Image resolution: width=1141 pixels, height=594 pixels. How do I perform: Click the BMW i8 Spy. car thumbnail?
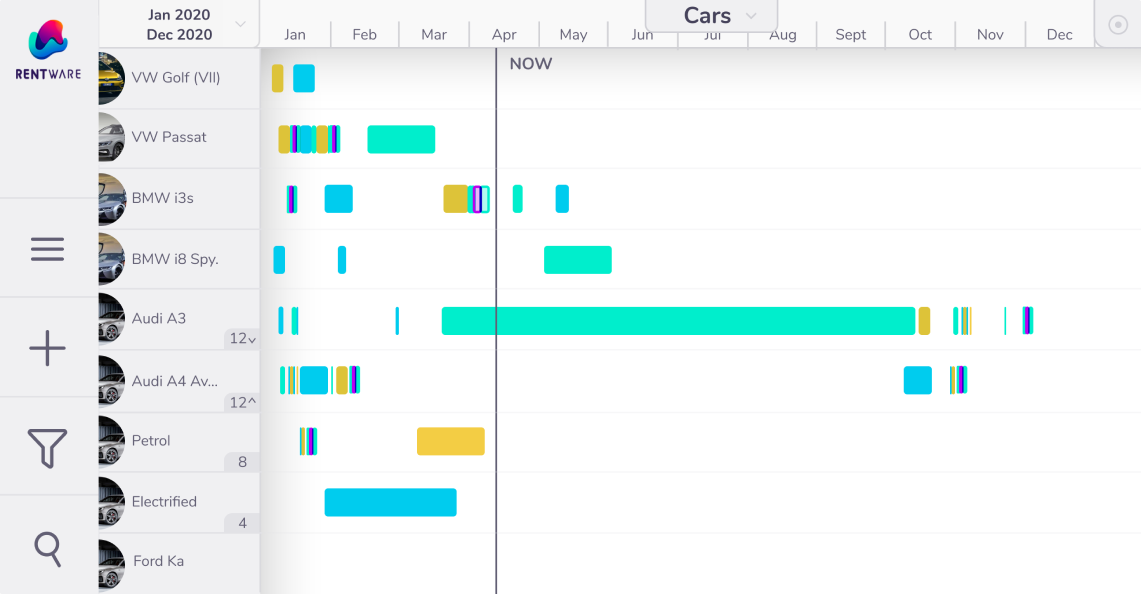[111, 258]
